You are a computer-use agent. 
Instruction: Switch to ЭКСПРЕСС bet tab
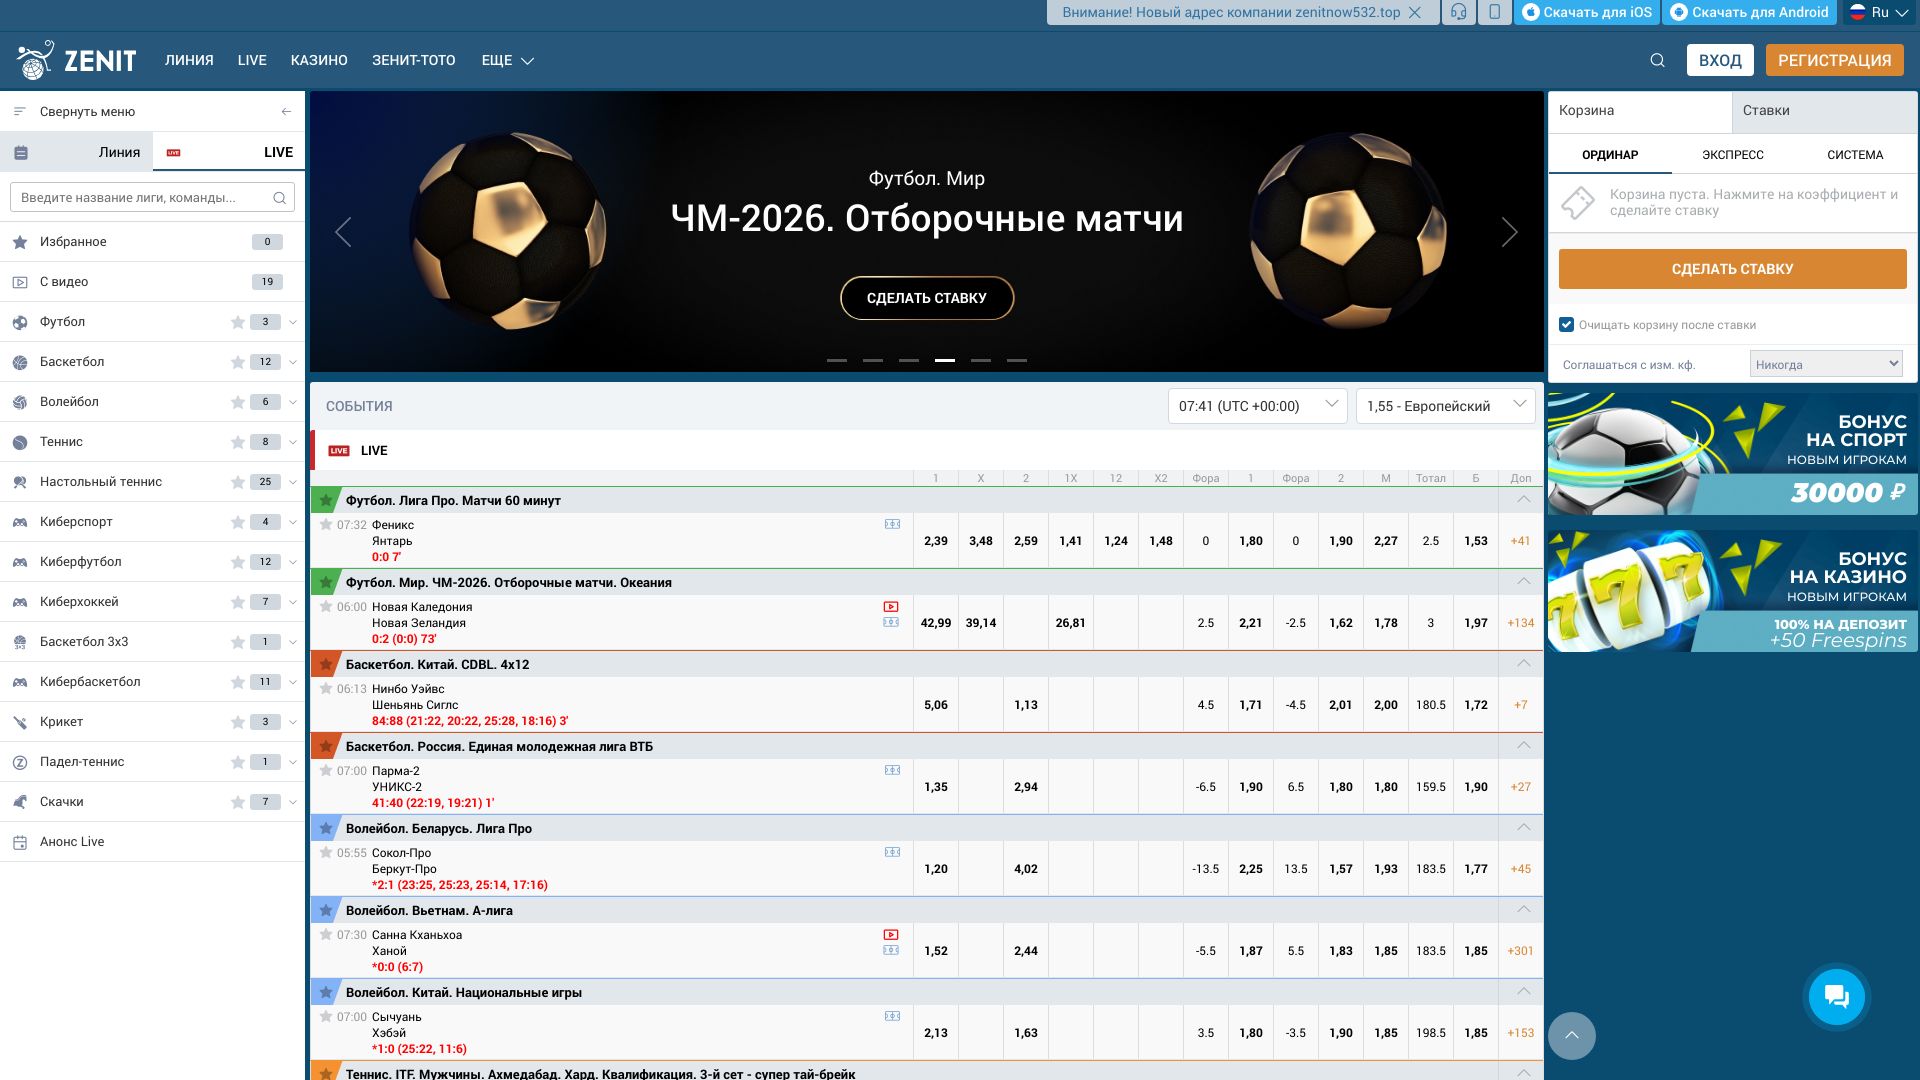[x=1732, y=155]
